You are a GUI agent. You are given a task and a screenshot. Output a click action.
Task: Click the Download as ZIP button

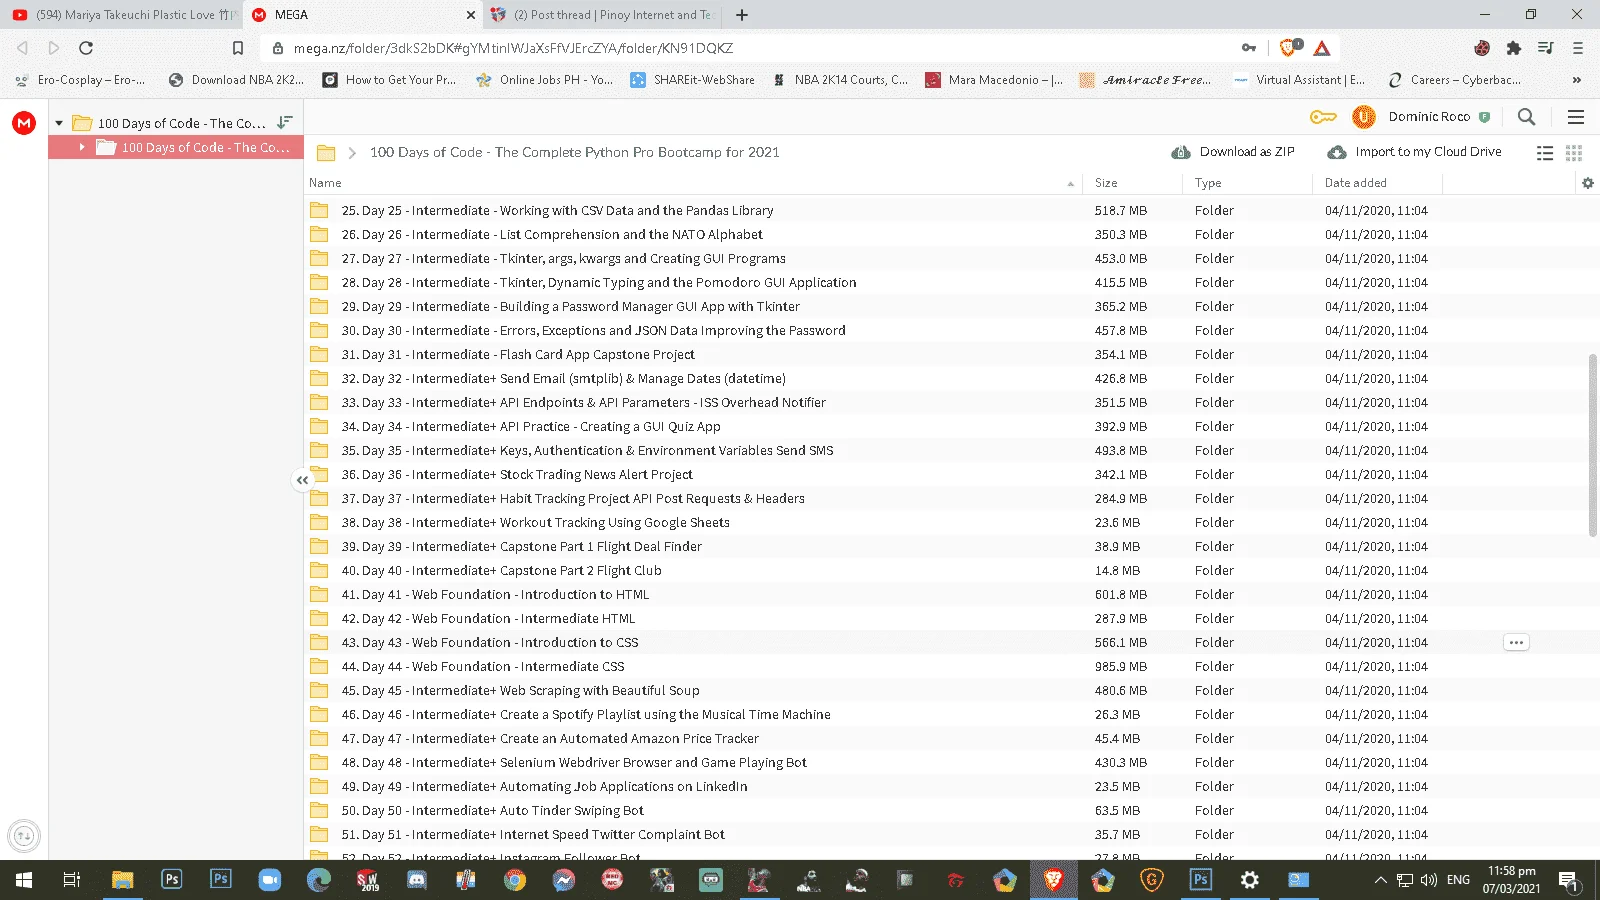tap(1233, 152)
